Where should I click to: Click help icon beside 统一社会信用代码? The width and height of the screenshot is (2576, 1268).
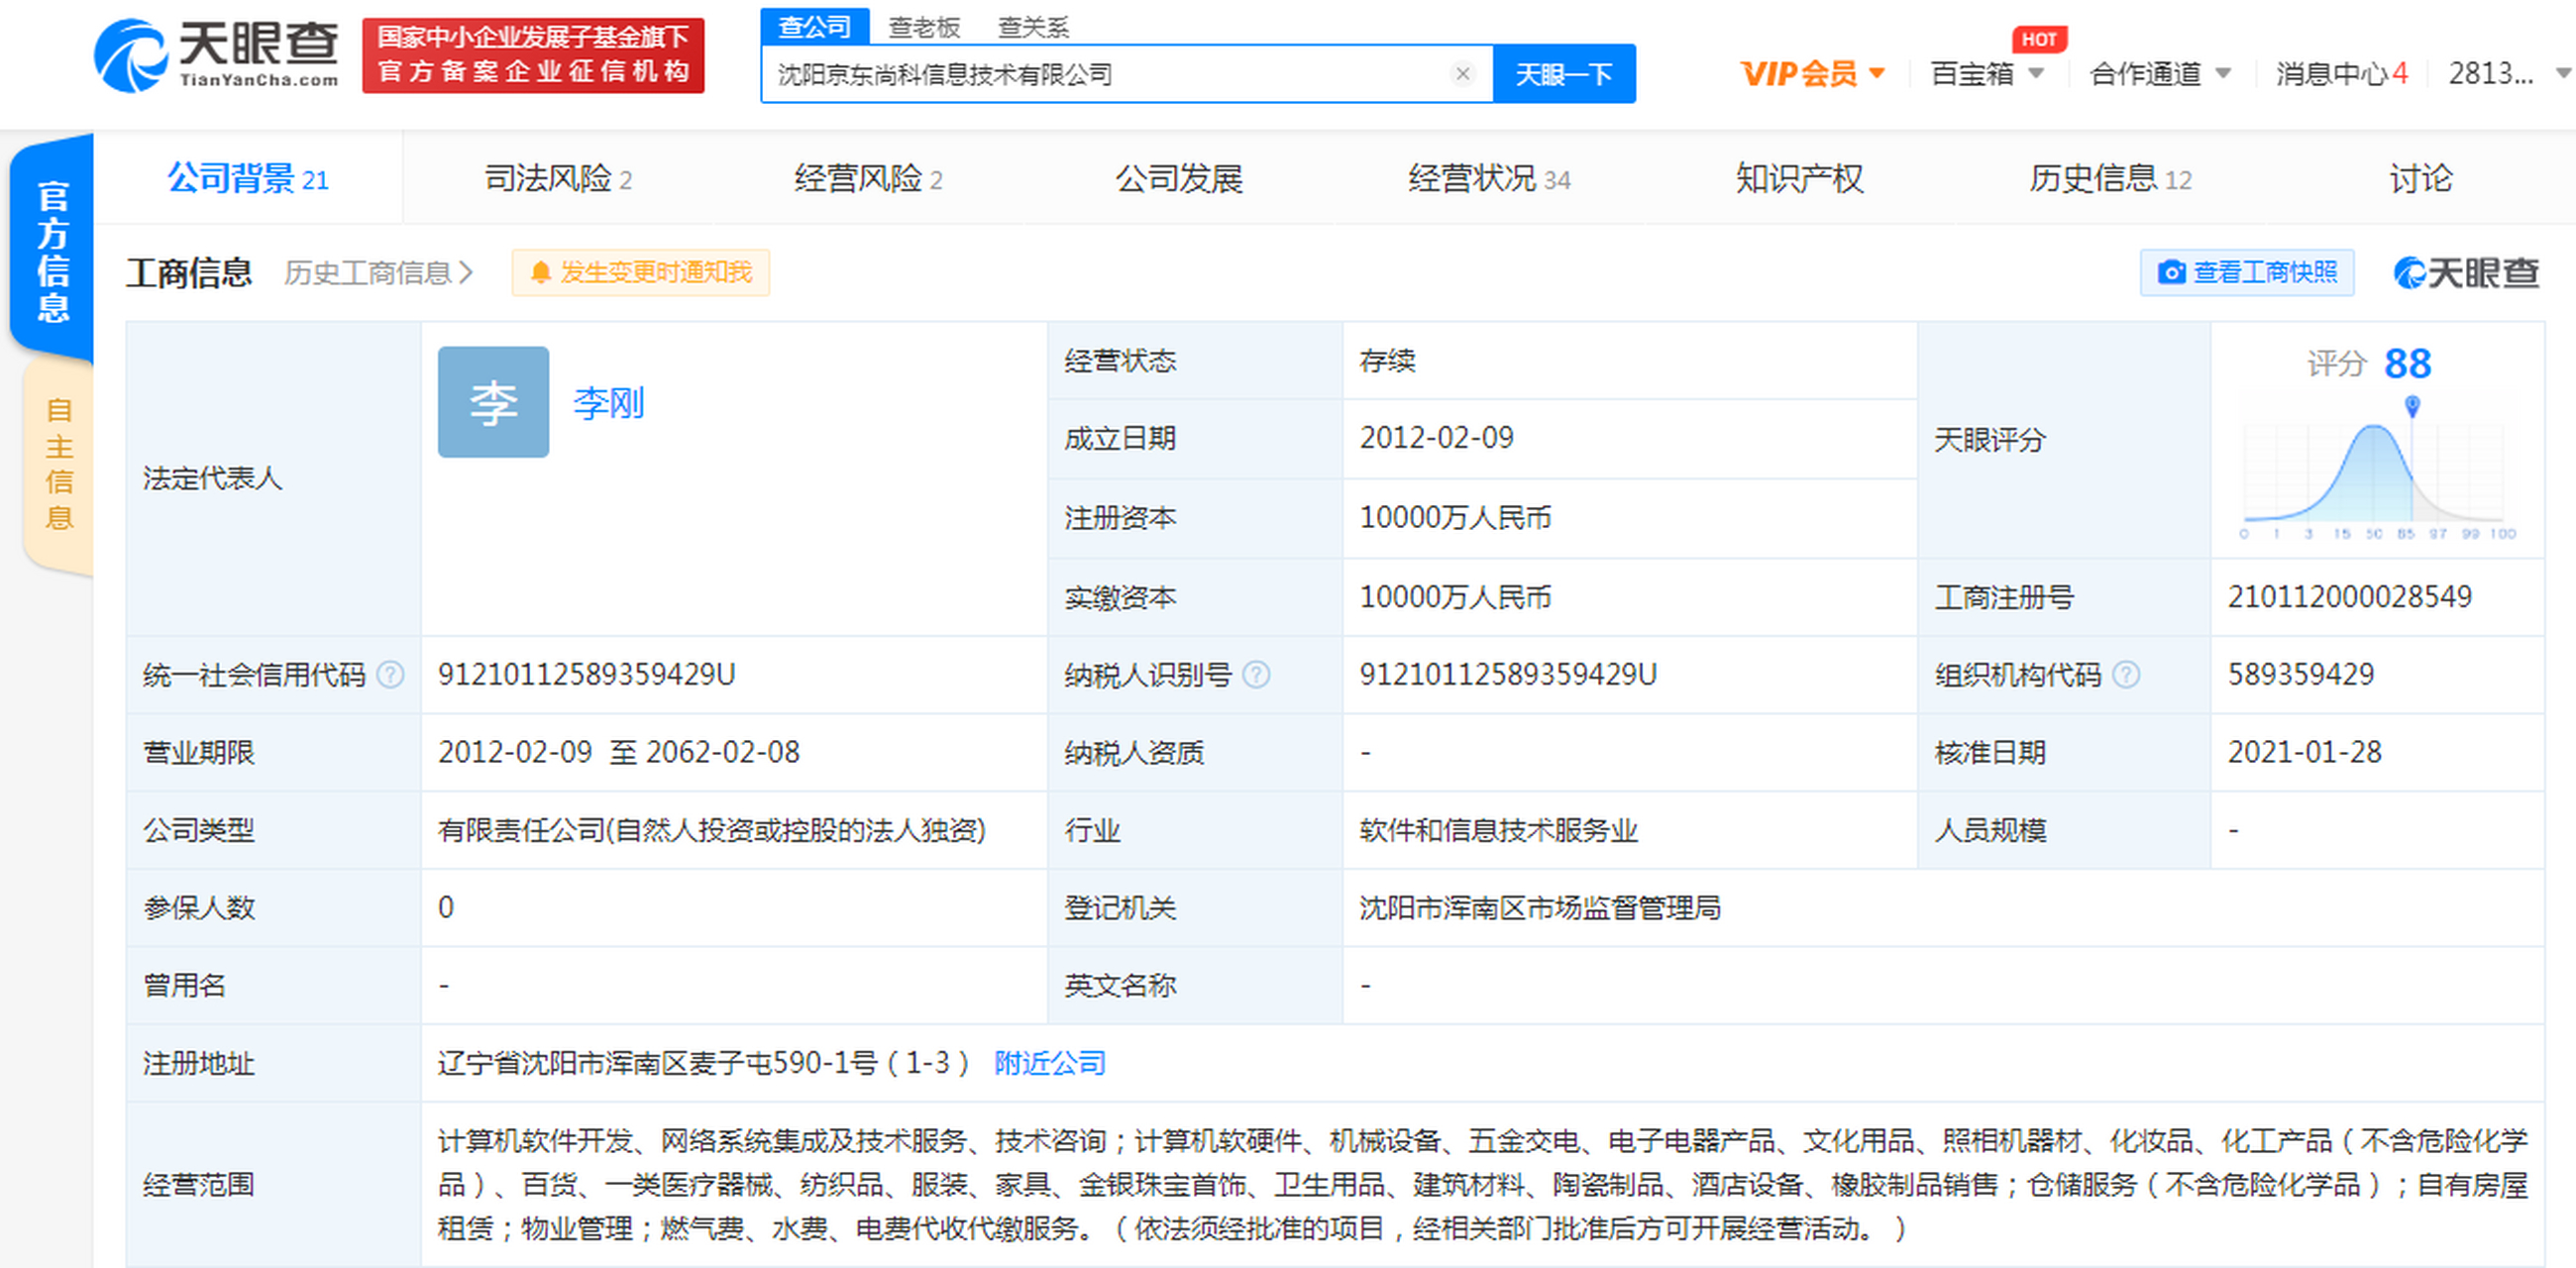coord(390,675)
